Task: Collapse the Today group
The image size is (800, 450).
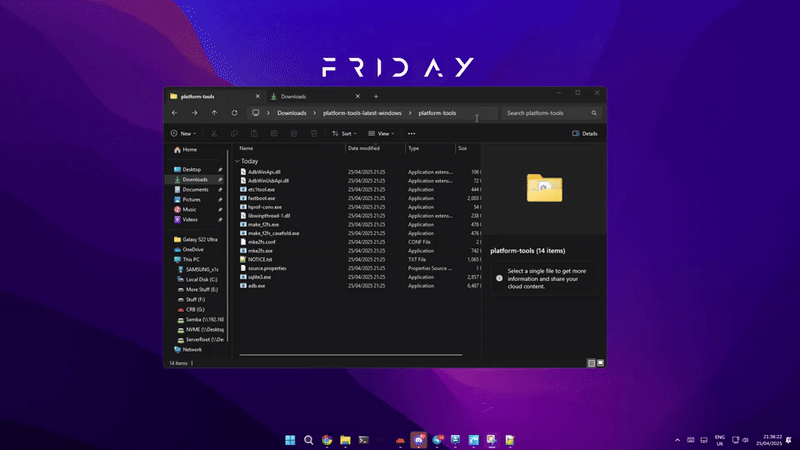Action: 237,161
